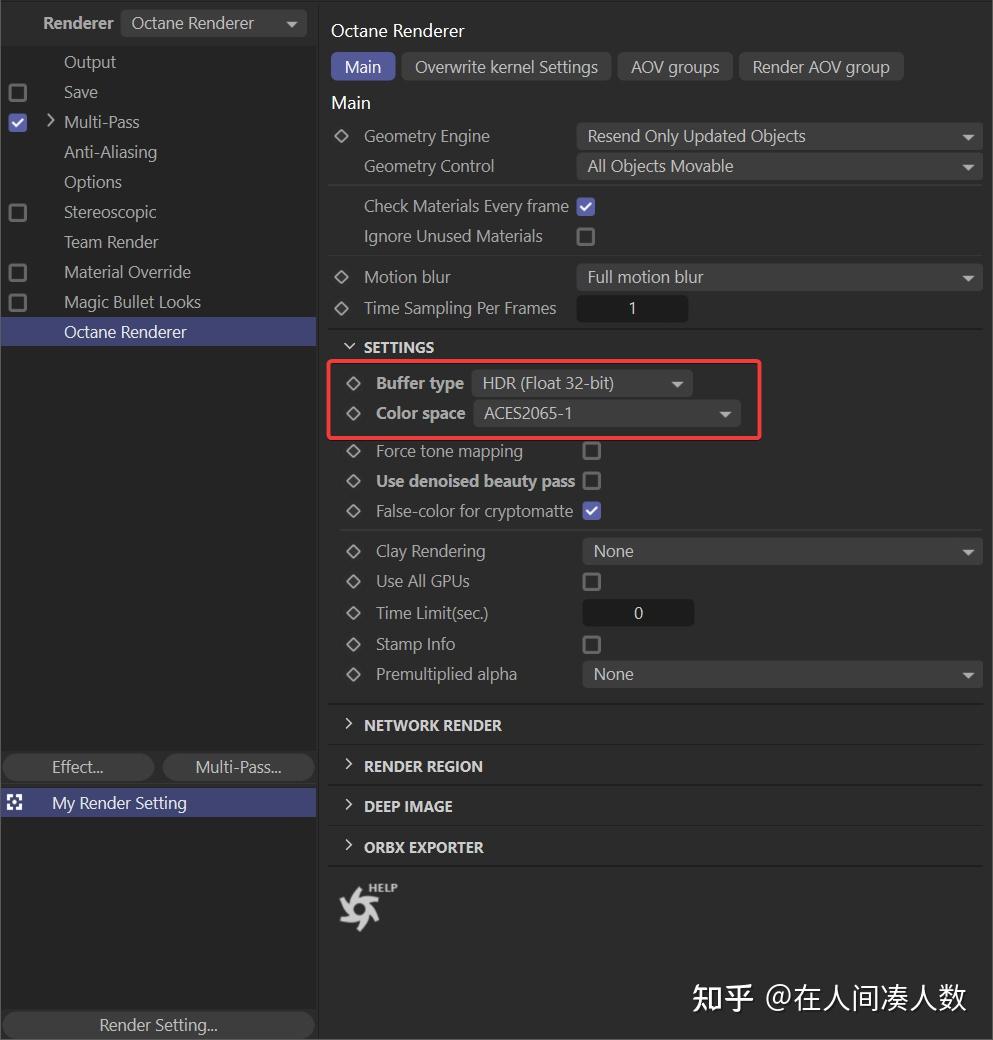Disable Check Materials Every frame

[585, 206]
